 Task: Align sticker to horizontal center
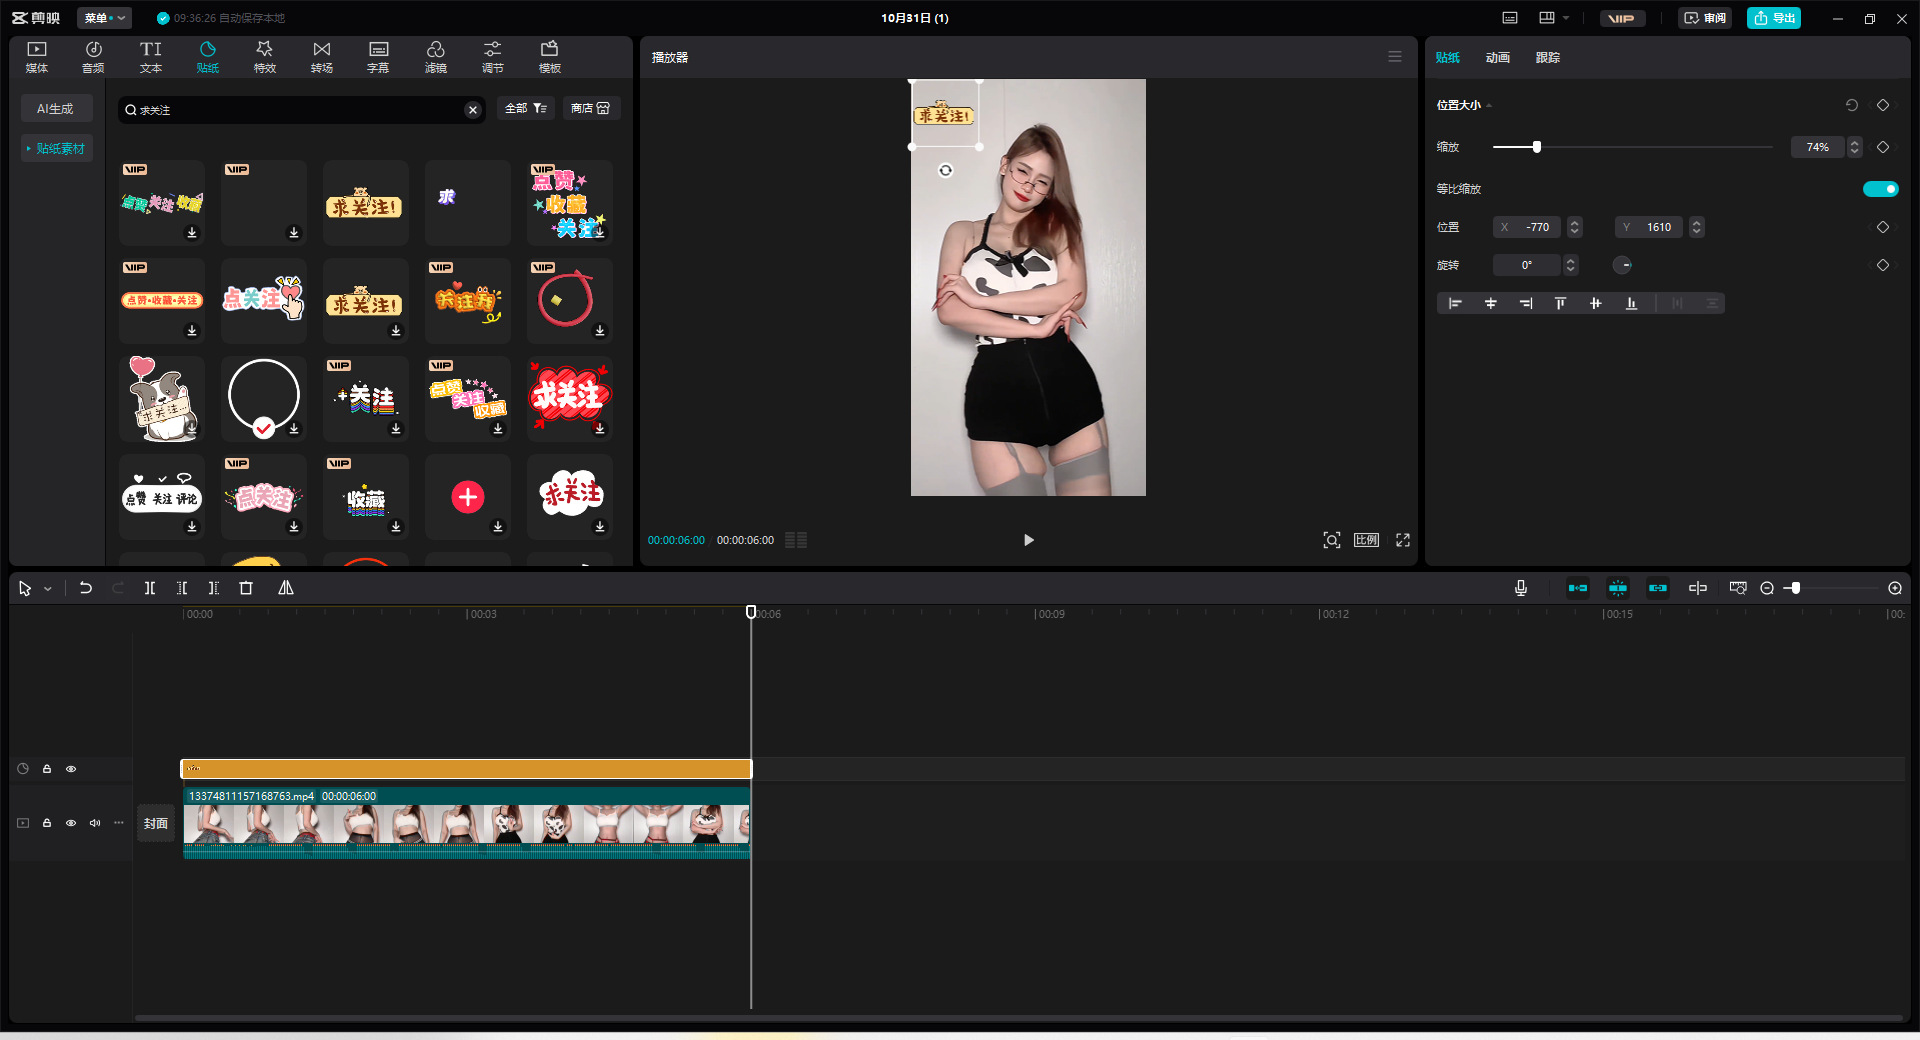click(x=1490, y=303)
